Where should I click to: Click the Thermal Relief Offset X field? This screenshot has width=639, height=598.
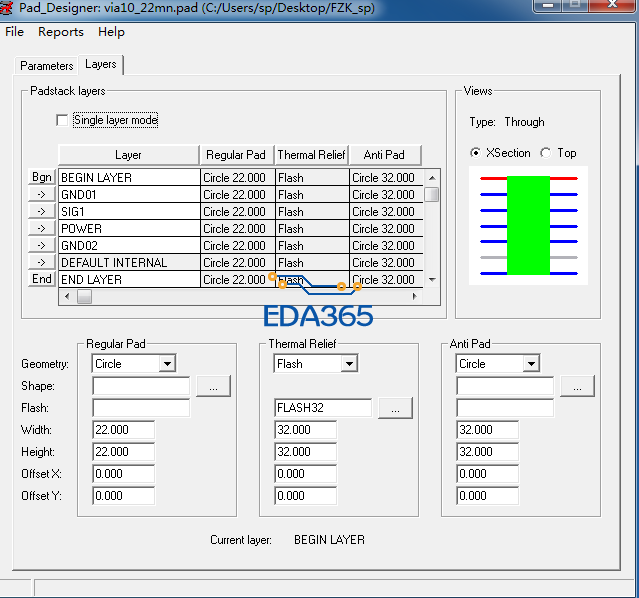(306, 474)
